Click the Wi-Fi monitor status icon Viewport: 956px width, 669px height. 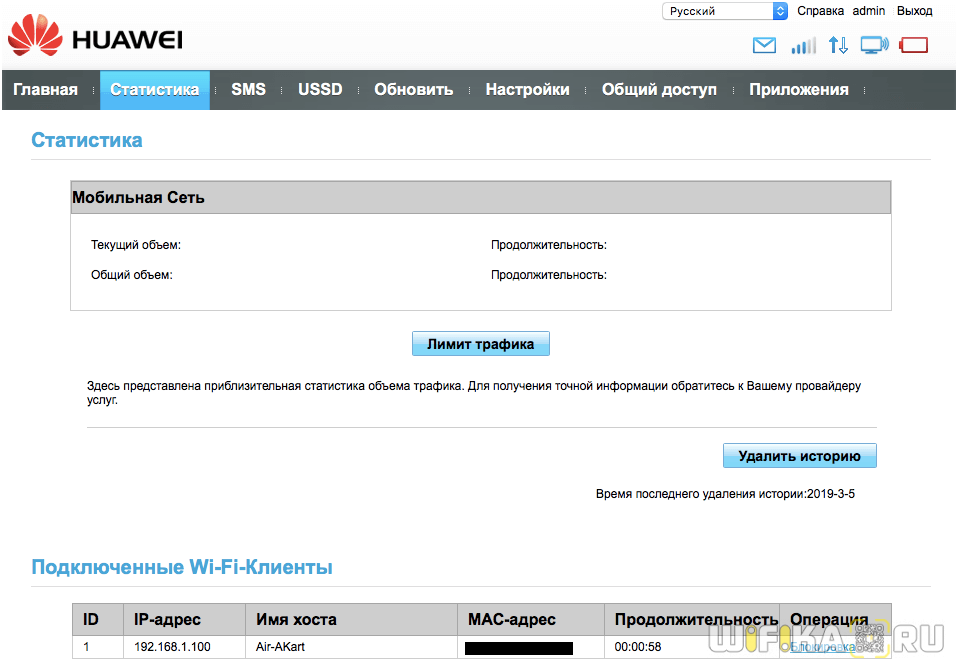point(875,45)
